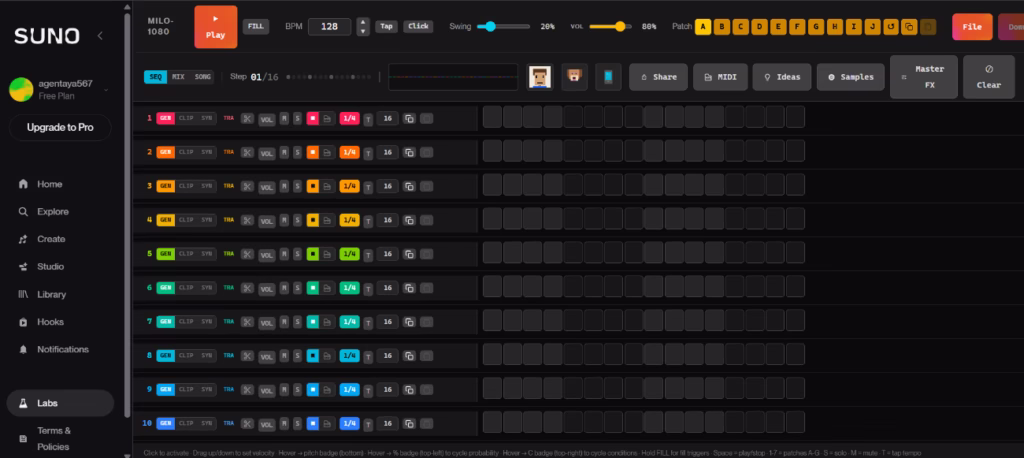Click the MIDI export button
This screenshot has height=458, width=1024.
(721, 77)
